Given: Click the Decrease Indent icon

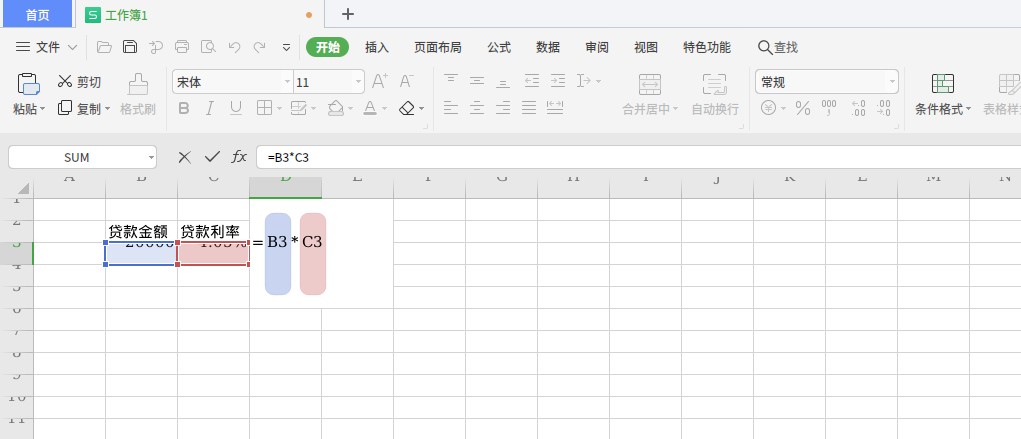Looking at the screenshot, I should [x=532, y=81].
